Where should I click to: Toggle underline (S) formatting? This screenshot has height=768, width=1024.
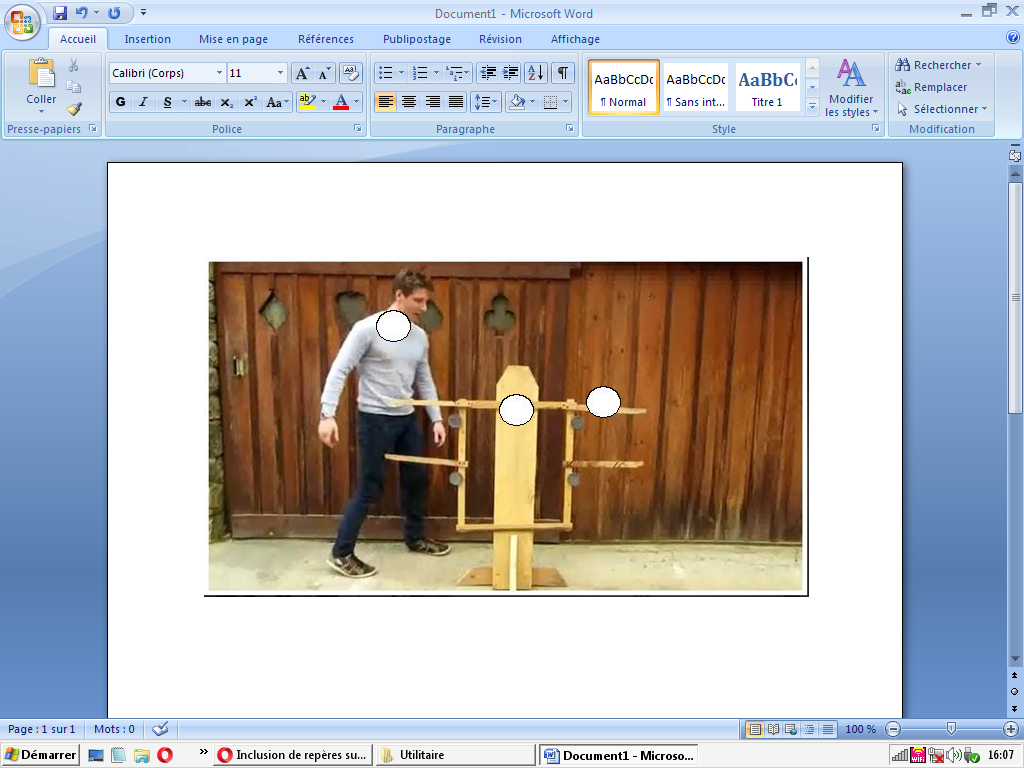pos(167,102)
